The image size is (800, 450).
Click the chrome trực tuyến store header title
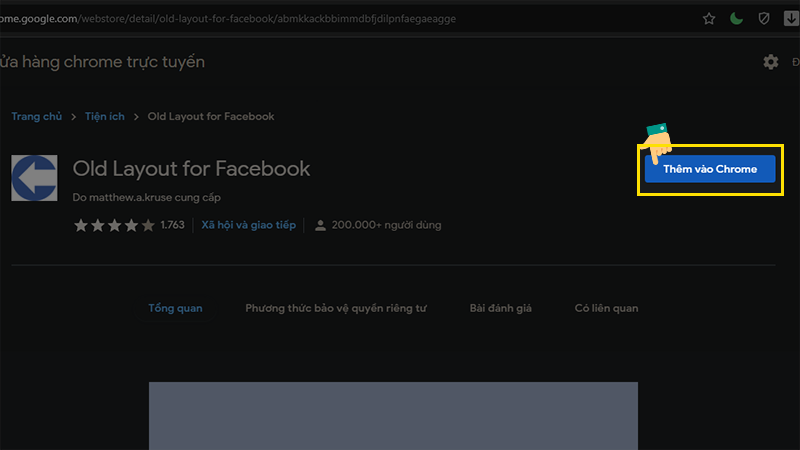pyautogui.click(x=102, y=62)
